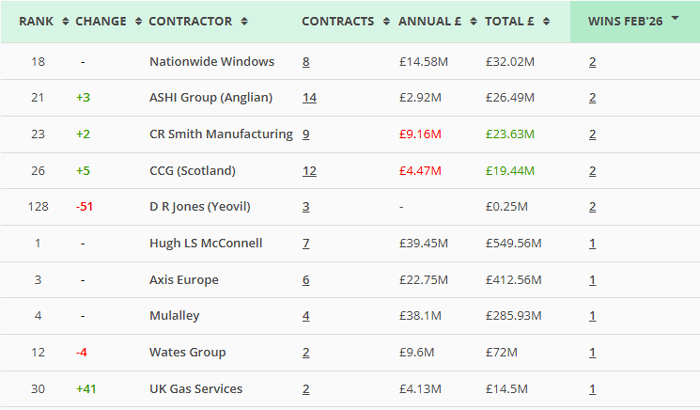Open Nationwide Windows contracts count link

(x=306, y=62)
